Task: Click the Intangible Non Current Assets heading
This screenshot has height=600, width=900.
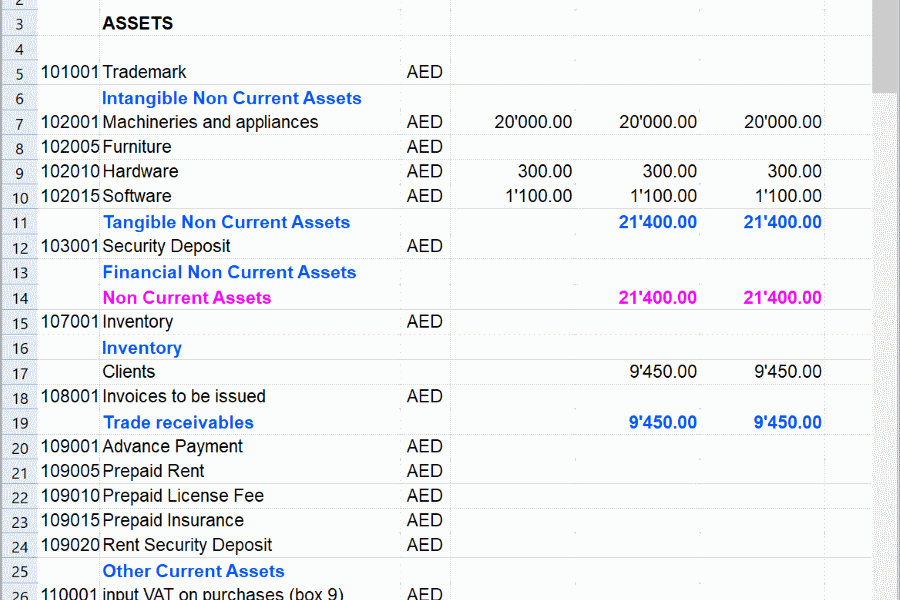Action: [231, 98]
